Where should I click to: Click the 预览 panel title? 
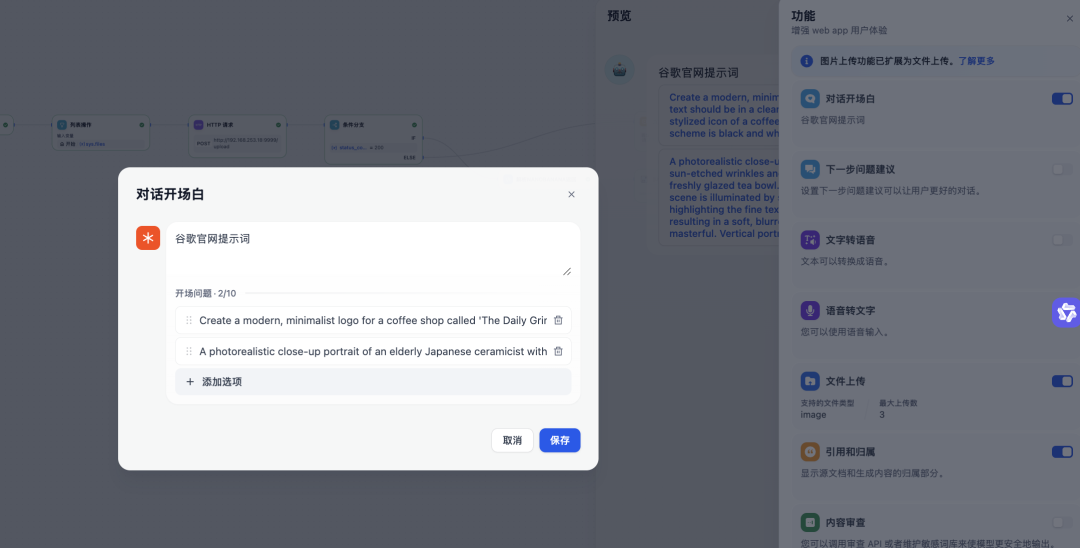[619, 16]
